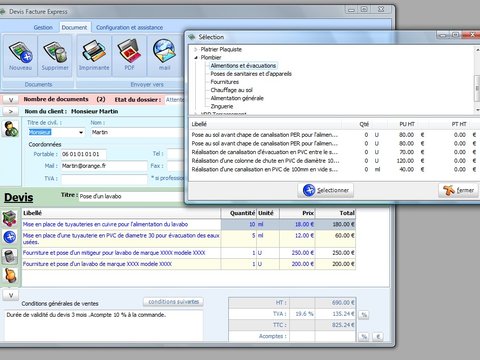The image size is (480, 360).
Task: Click the 18.00 € price cell
Action: click(297, 224)
